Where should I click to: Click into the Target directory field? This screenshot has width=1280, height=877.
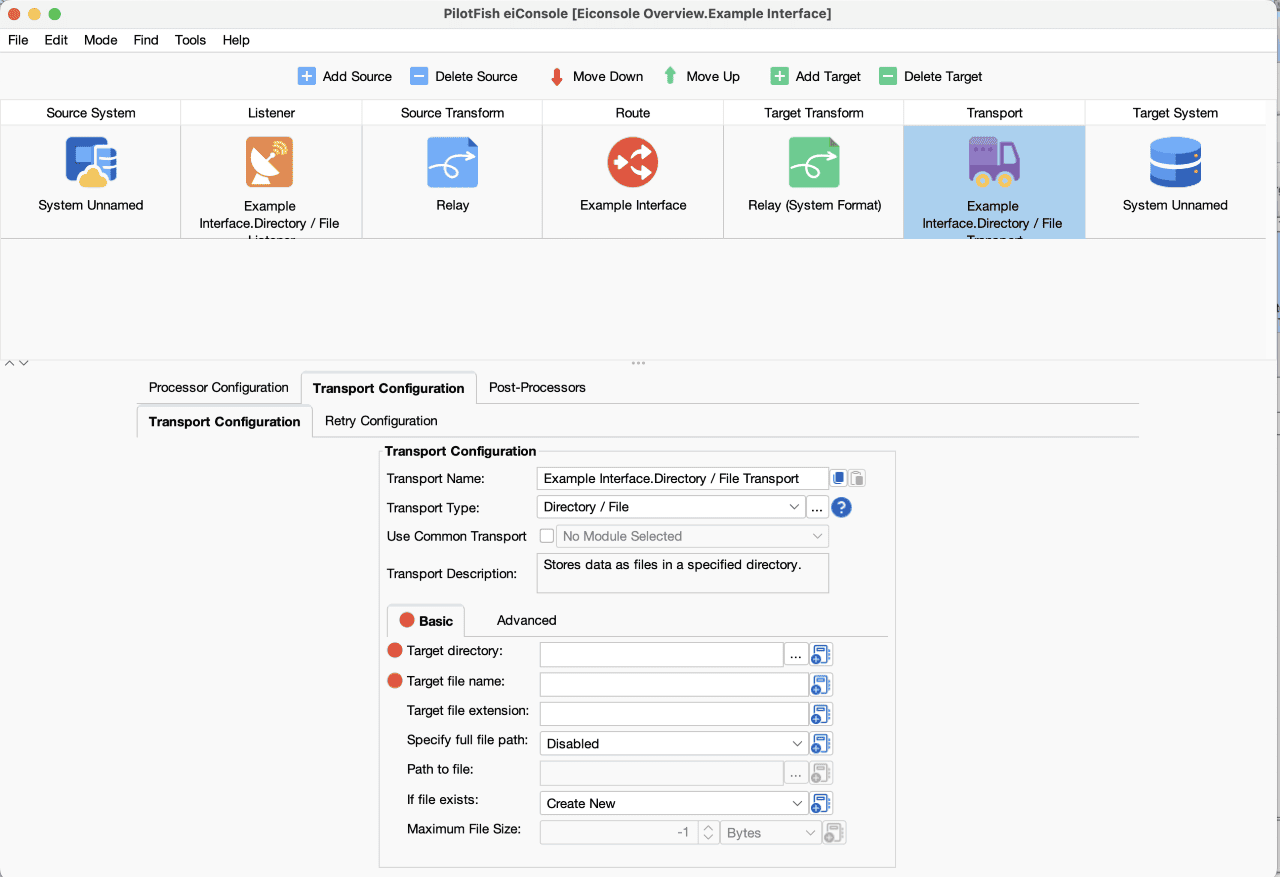tap(661, 655)
